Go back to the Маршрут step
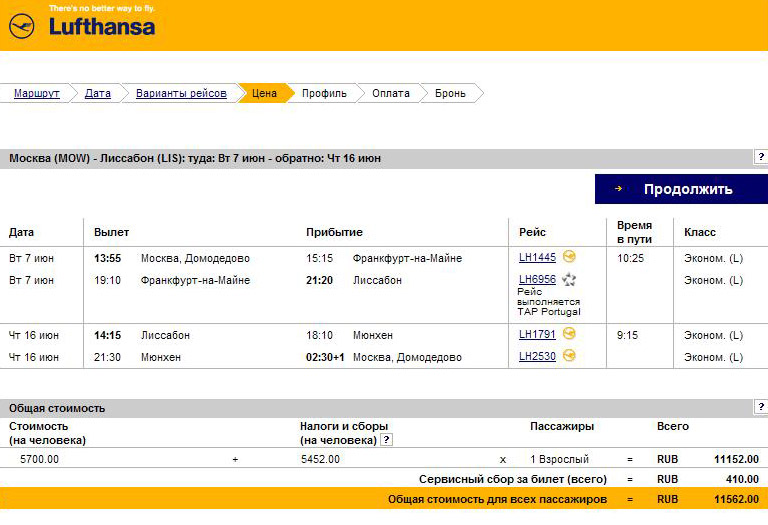This screenshot has width=768, height=525. [x=37, y=94]
